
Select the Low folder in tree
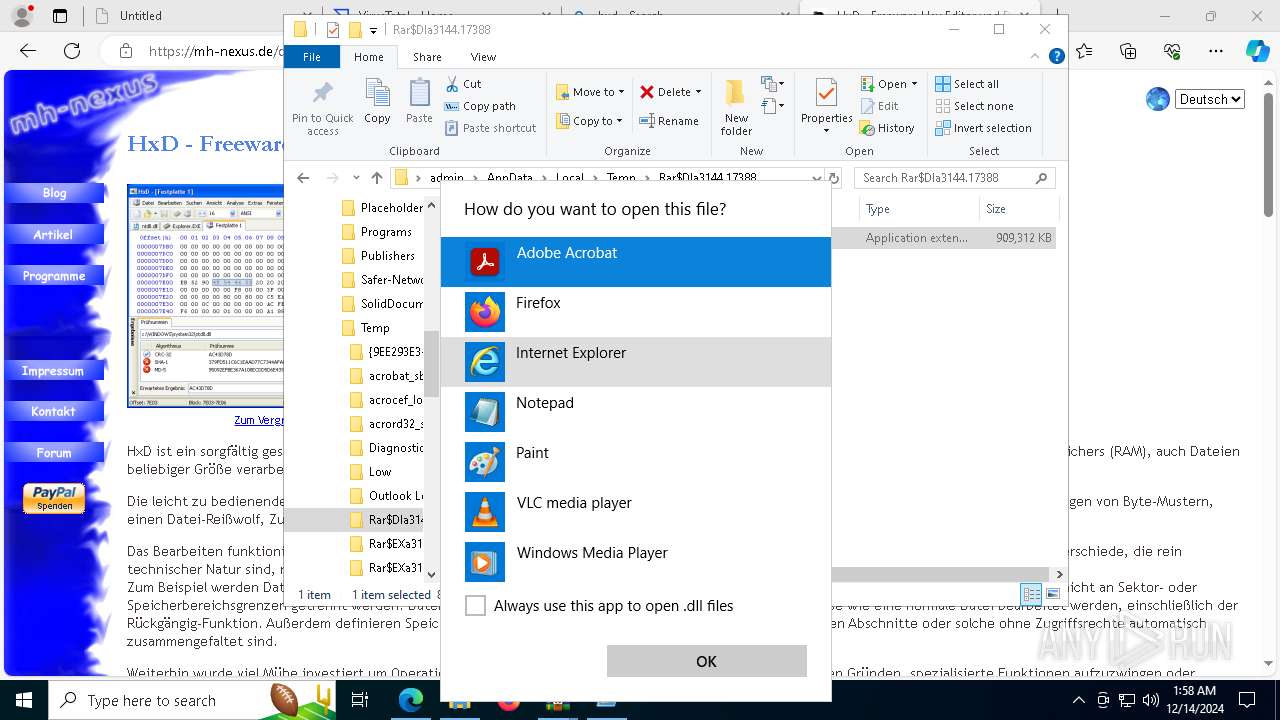click(x=371, y=472)
